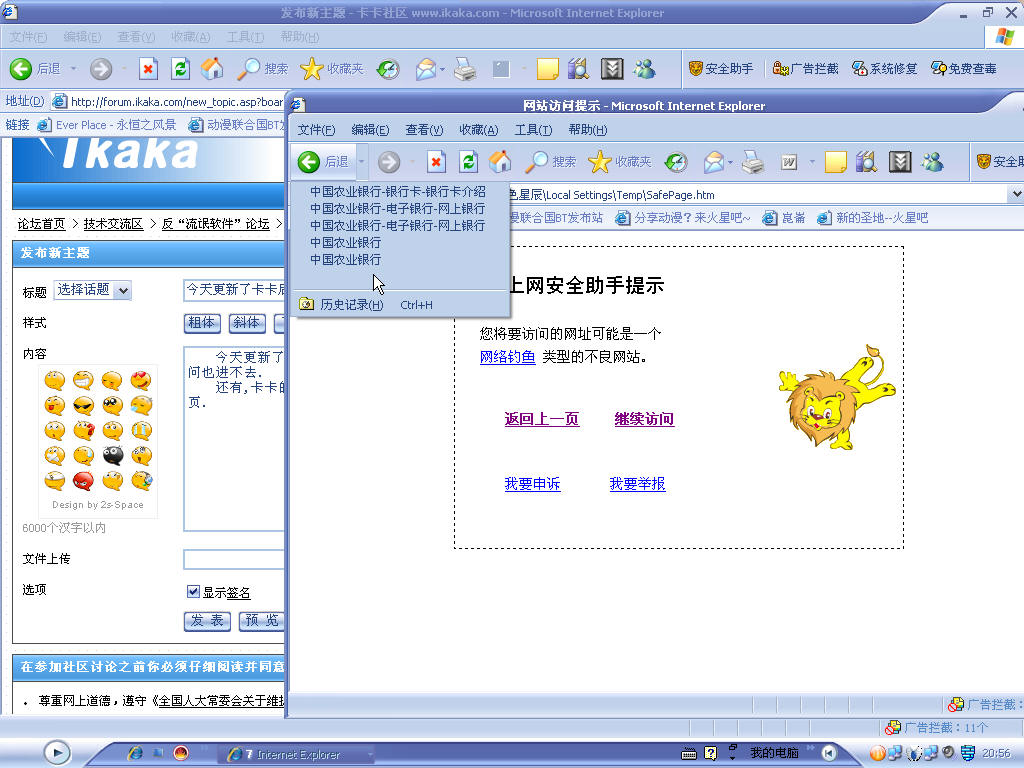
Task: Click the topic title input field
Action: [x=234, y=289]
